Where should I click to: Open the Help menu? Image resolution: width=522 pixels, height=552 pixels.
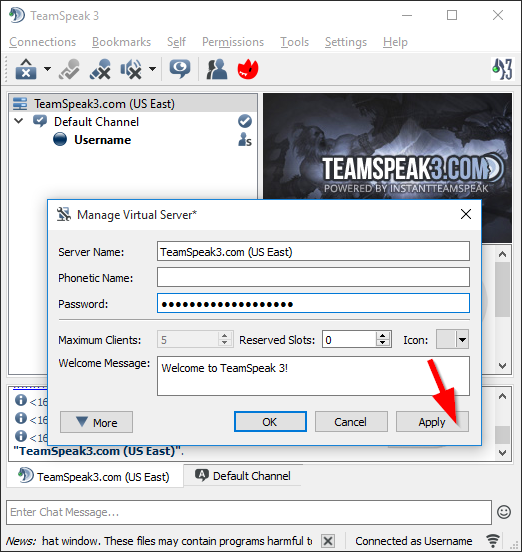pyautogui.click(x=395, y=42)
